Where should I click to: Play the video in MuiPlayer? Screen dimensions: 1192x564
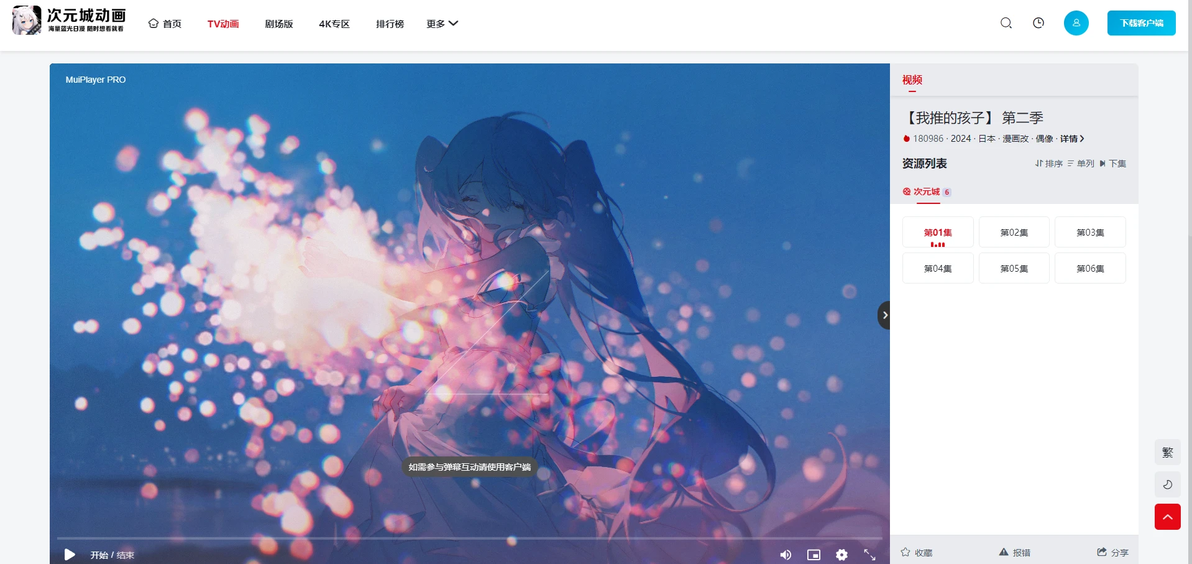pyautogui.click(x=69, y=554)
